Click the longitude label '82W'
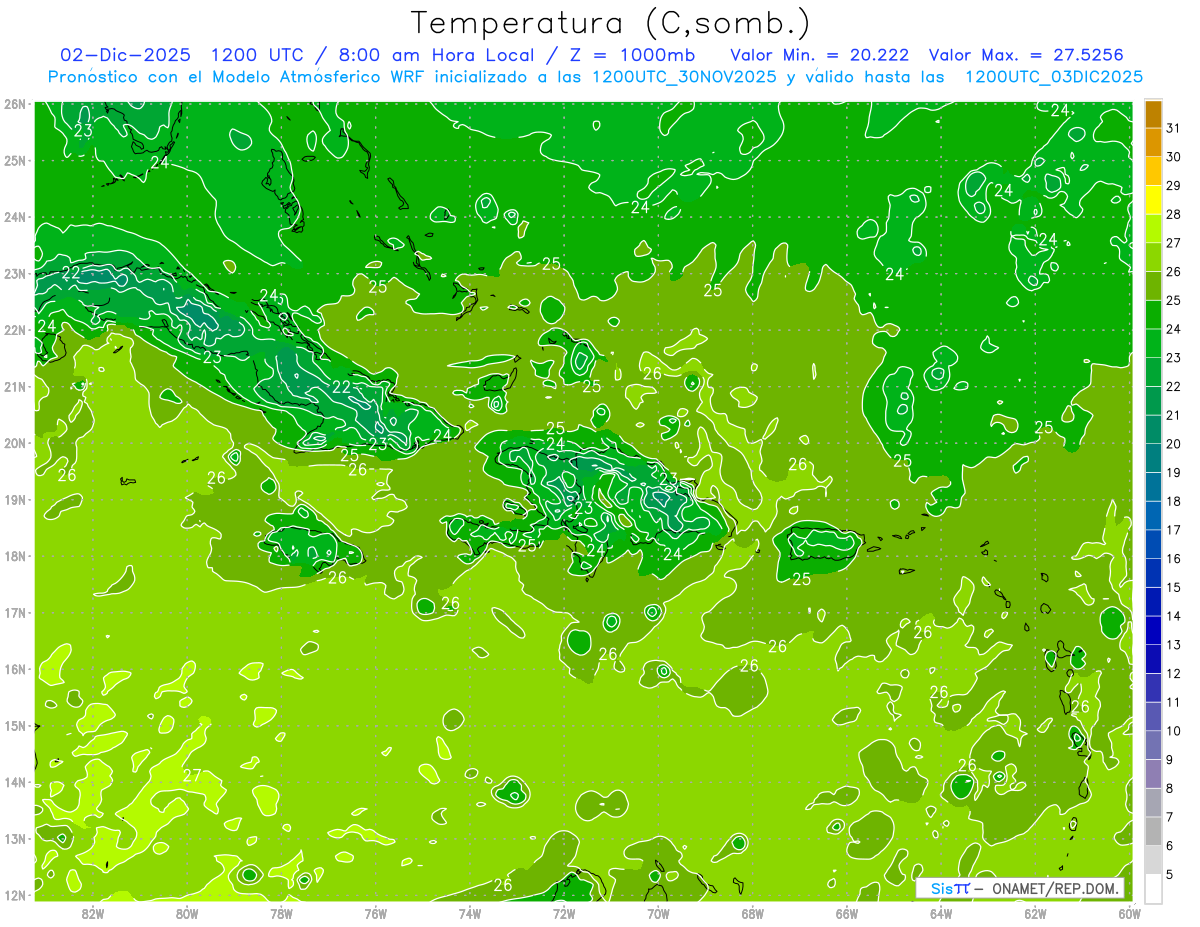1200x927 pixels. [x=92, y=912]
